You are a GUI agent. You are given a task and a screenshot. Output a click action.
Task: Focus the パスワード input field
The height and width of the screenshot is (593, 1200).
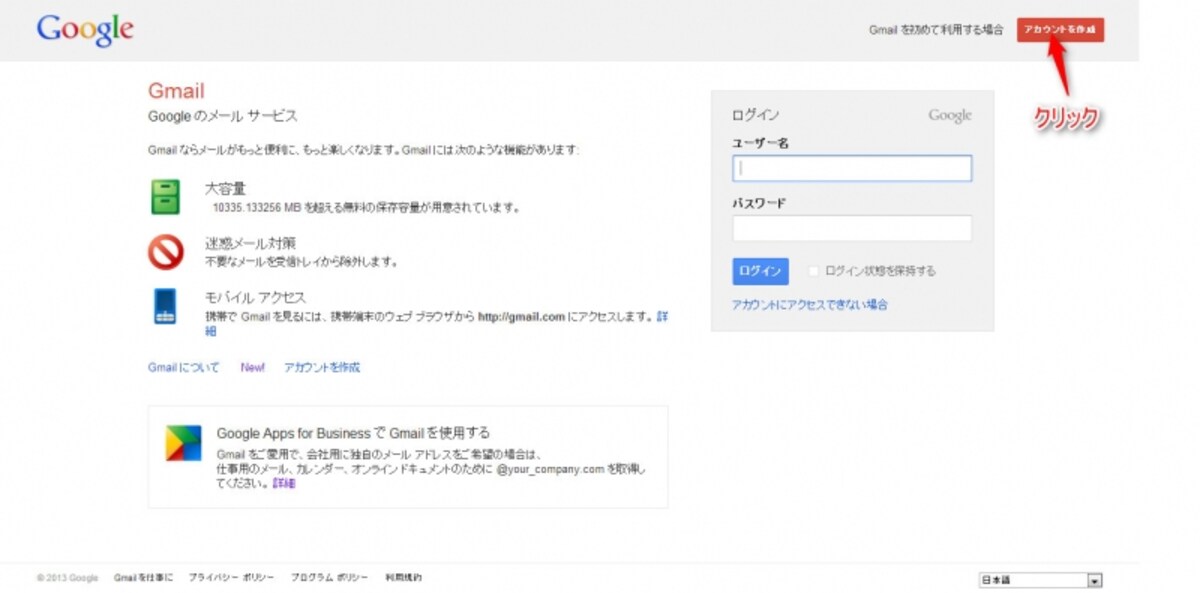[x=852, y=228]
